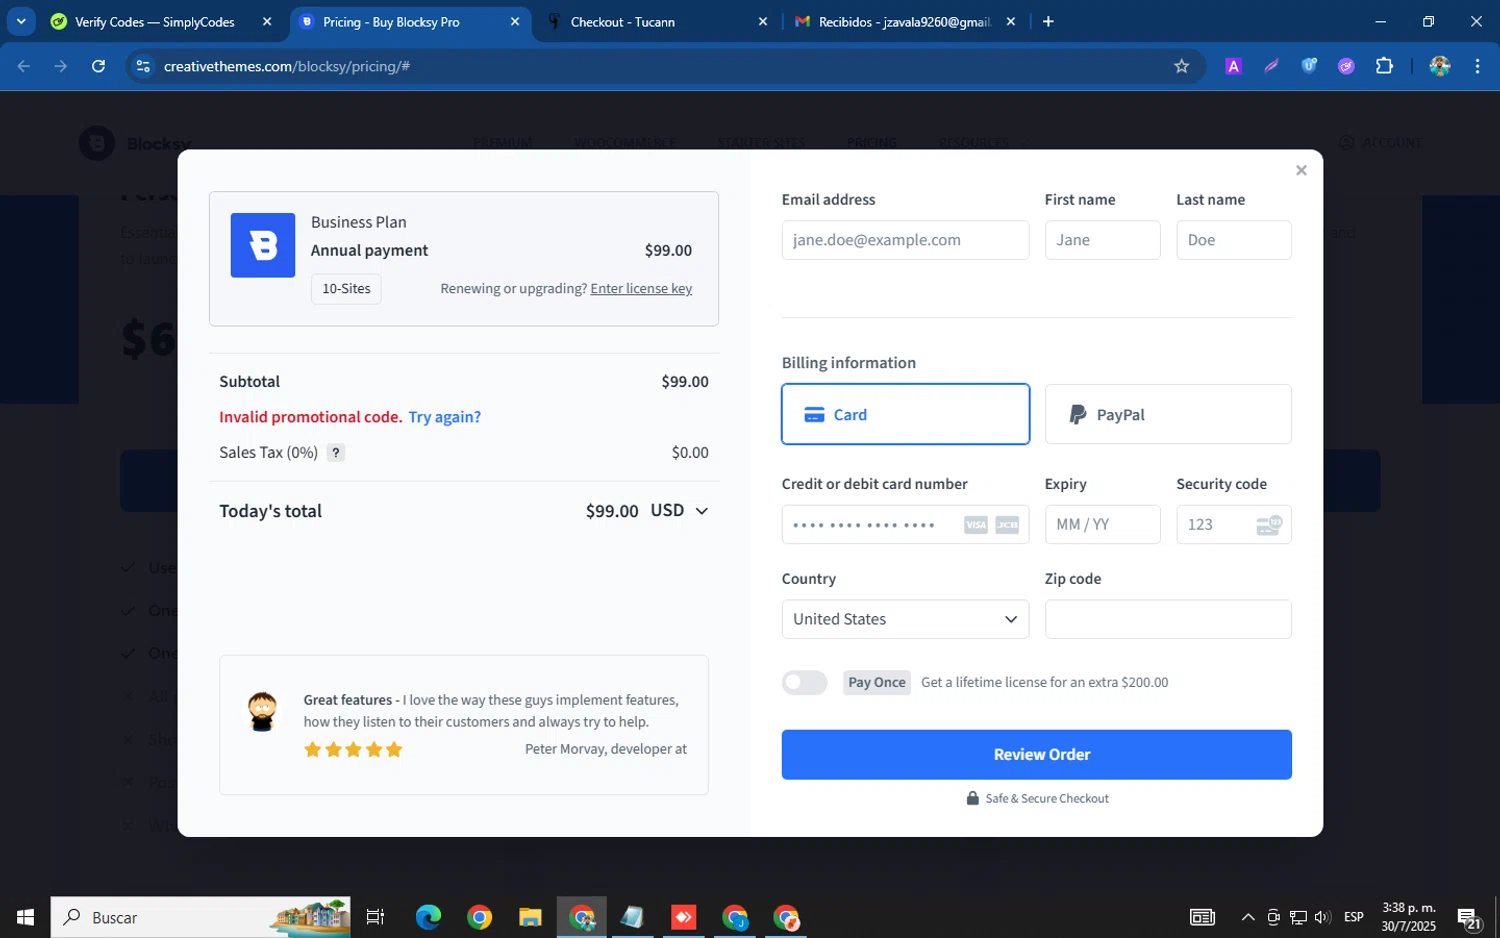Click the Today's total $99.00 amount
1500x938 pixels.
coord(612,511)
